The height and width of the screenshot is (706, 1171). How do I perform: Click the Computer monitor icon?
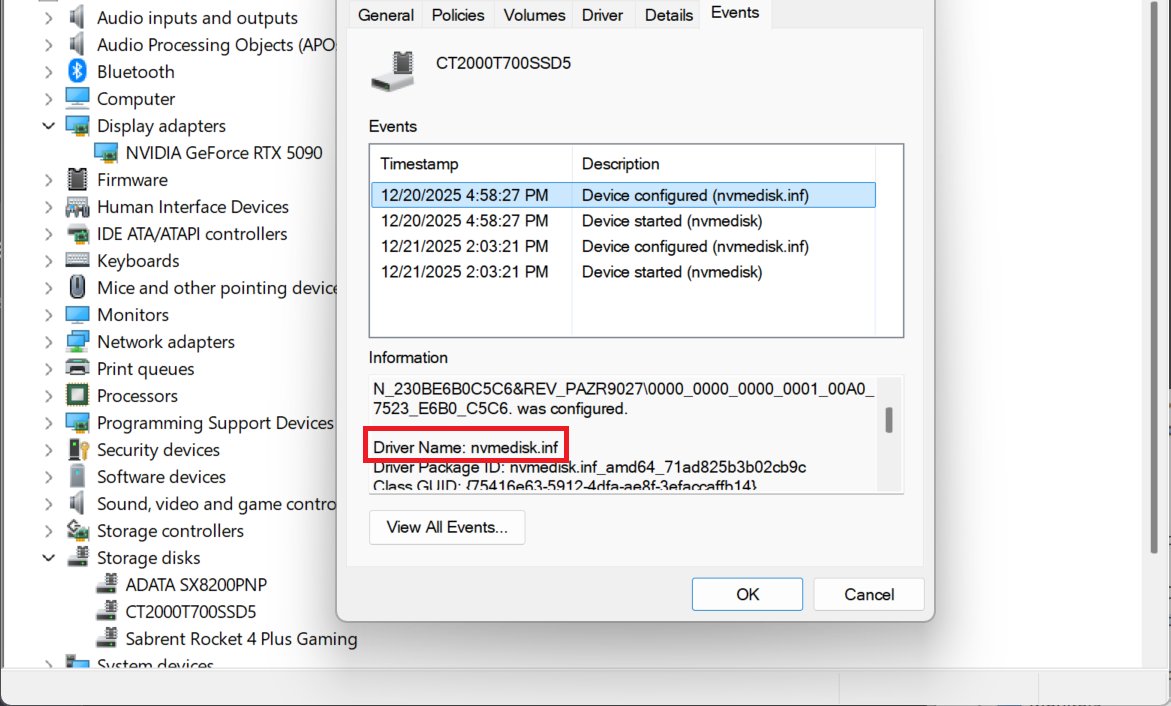(x=77, y=98)
